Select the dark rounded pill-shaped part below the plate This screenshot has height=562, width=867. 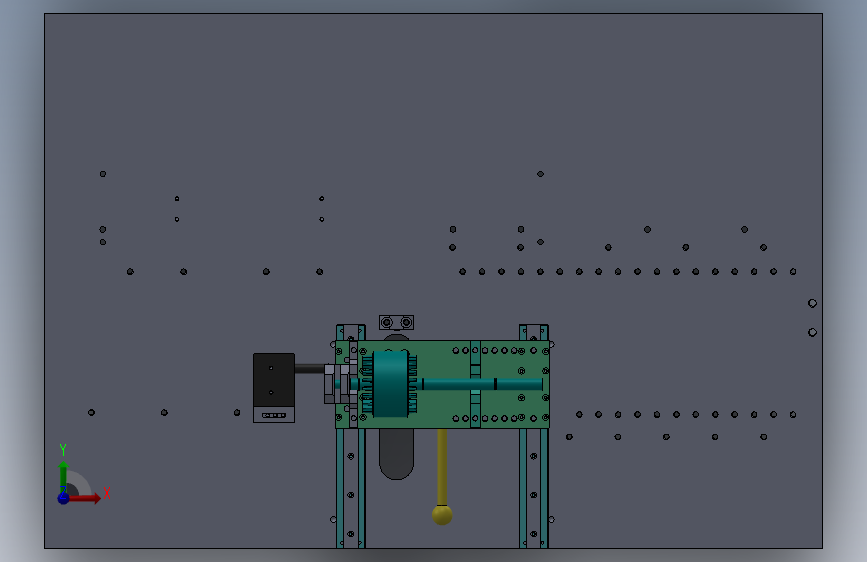click(396, 454)
